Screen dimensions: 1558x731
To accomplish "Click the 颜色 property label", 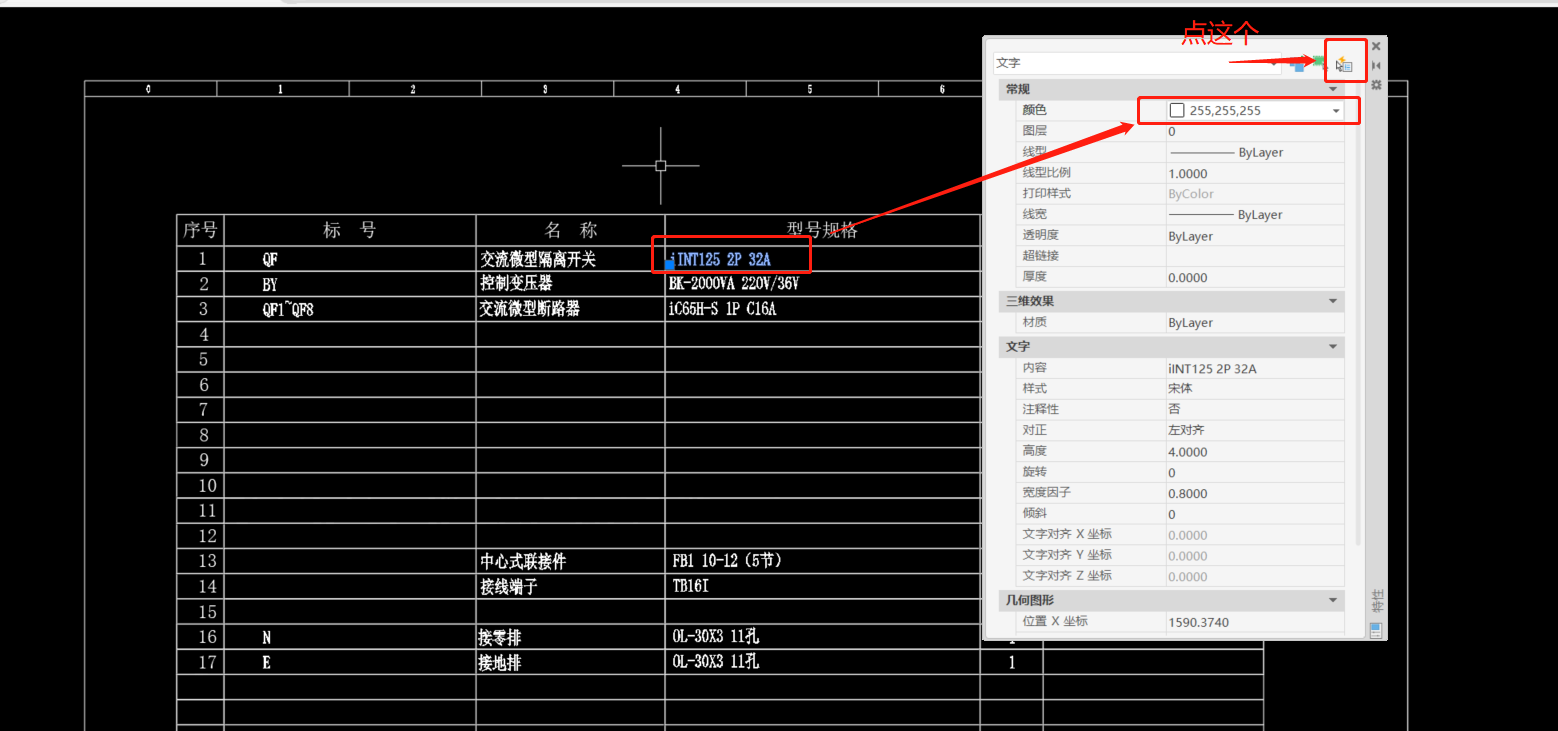I will (1034, 110).
